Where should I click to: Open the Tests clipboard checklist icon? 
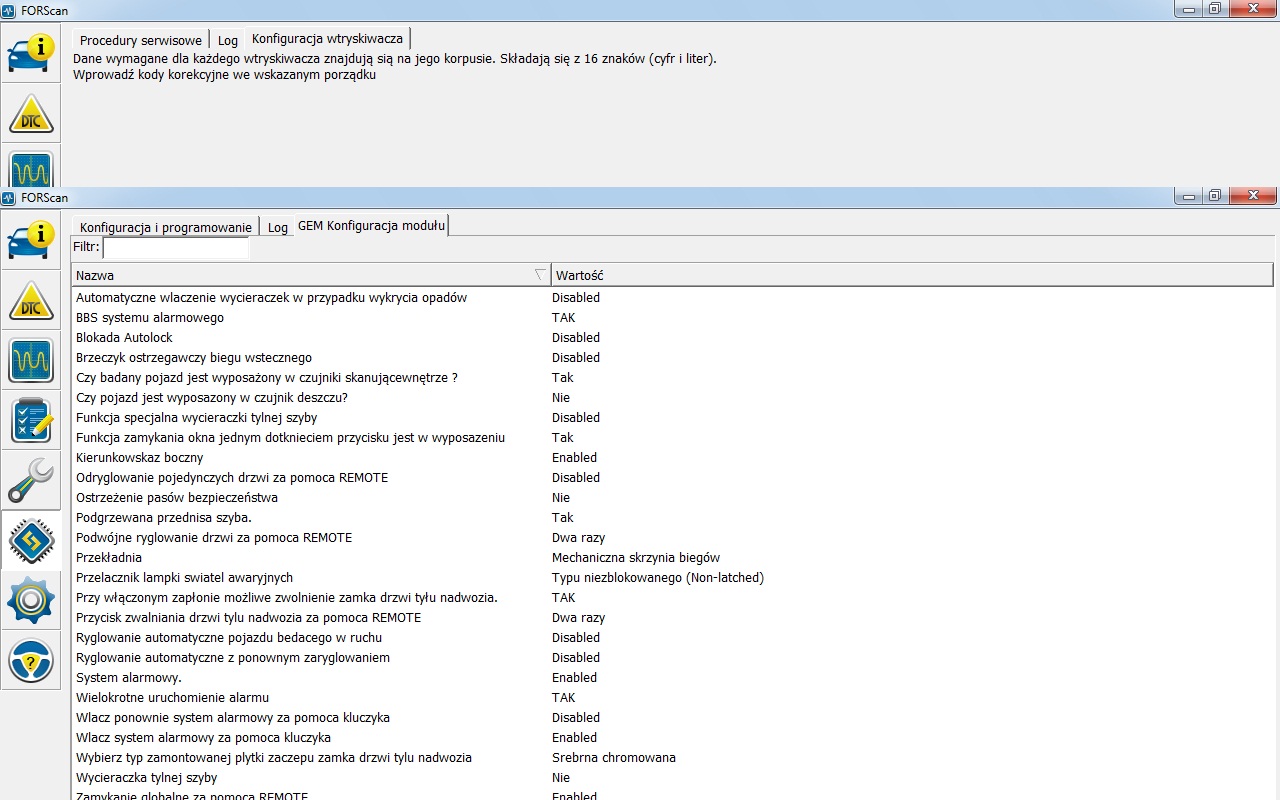[x=31, y=420]
